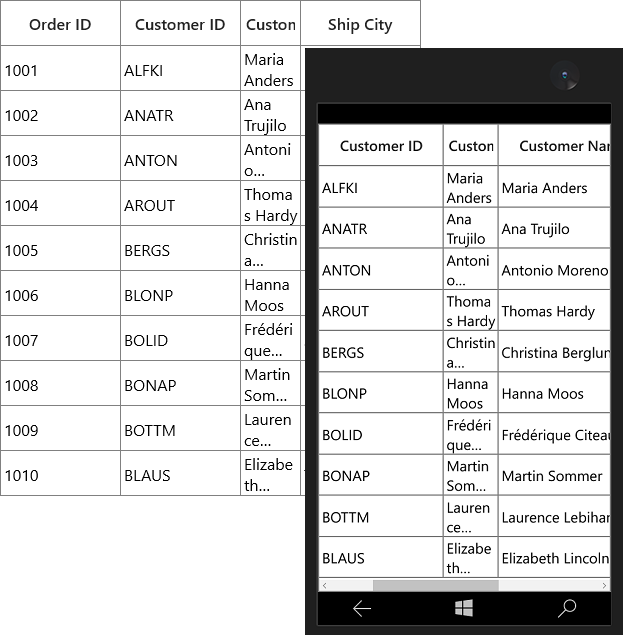The height and width of the screenshot is (635, 623).
Task: Select AROUT cell in phone grid
Action: coord(381,310)
